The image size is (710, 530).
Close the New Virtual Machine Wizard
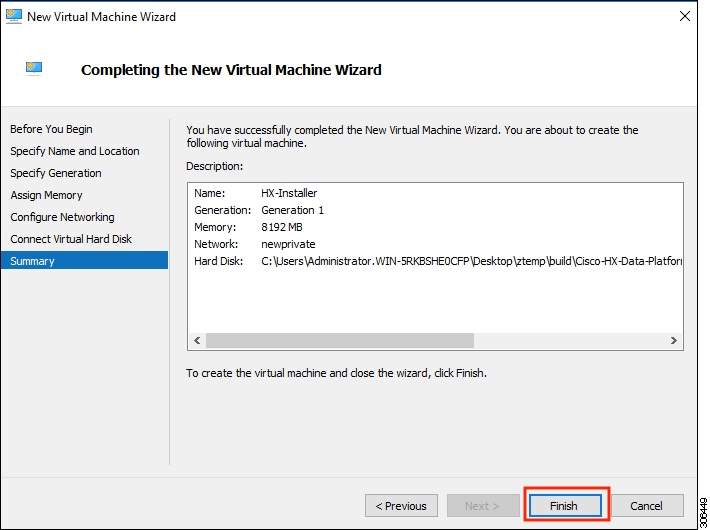tap(684, 17)
